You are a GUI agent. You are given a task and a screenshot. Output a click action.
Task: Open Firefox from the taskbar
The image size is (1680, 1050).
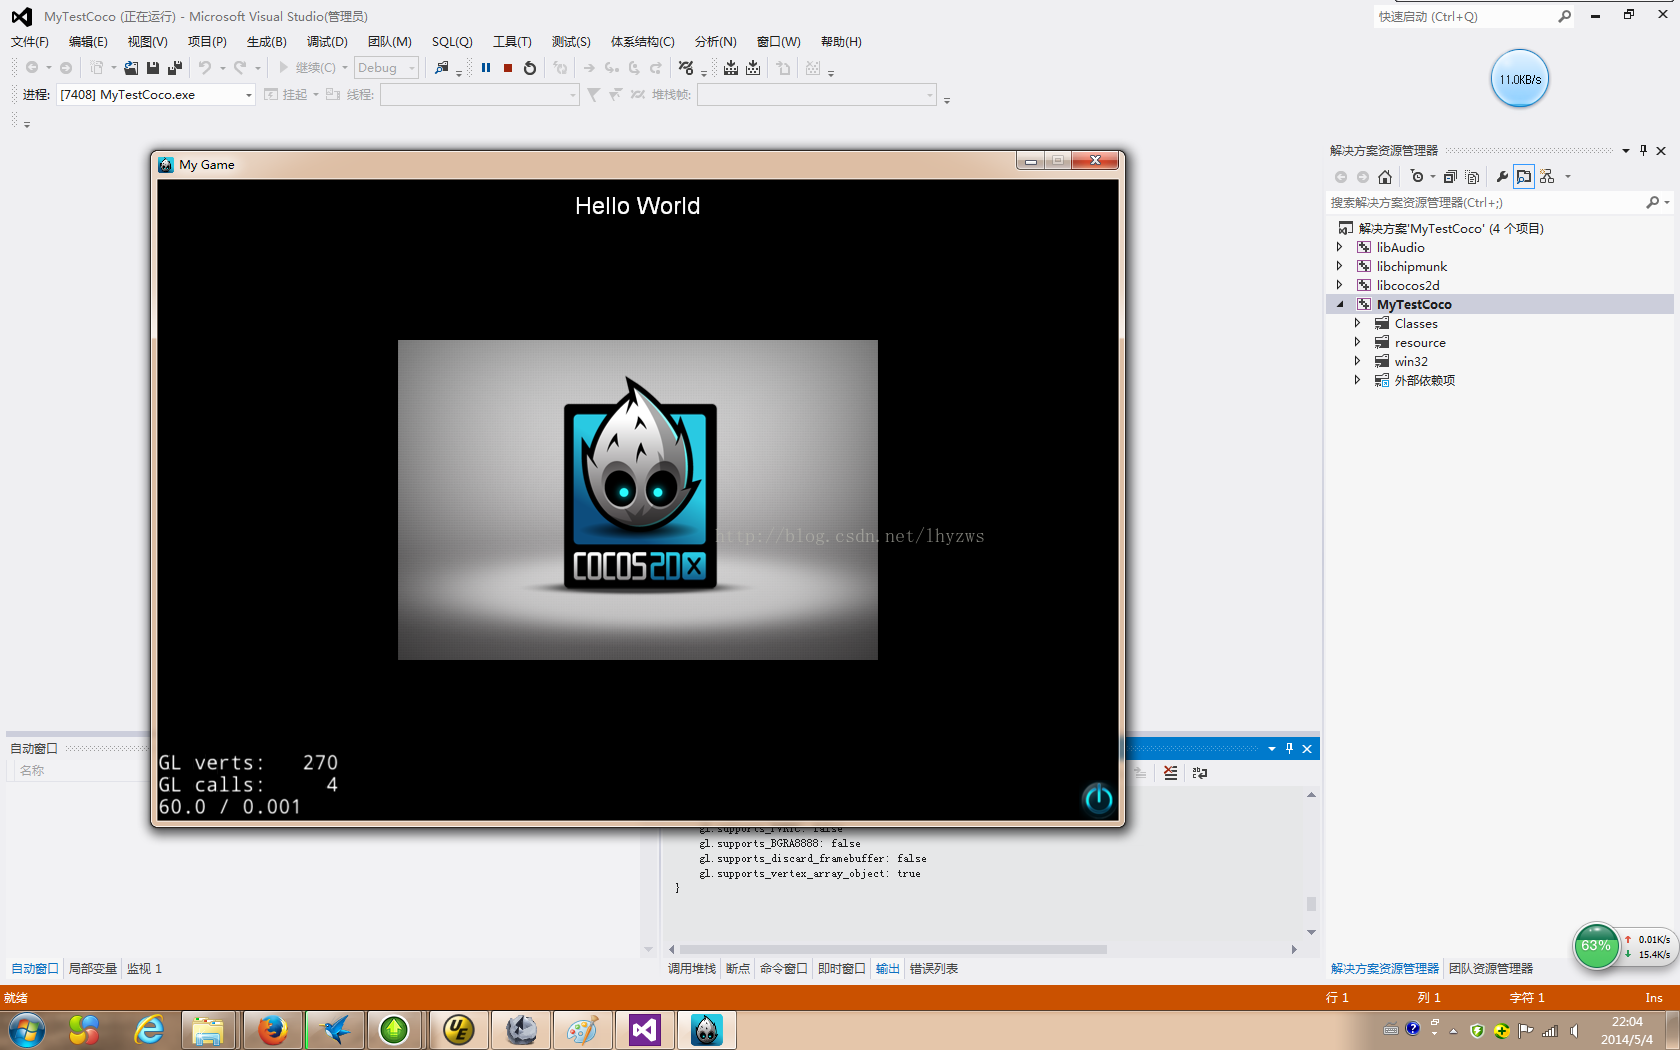click(272, 1030)
